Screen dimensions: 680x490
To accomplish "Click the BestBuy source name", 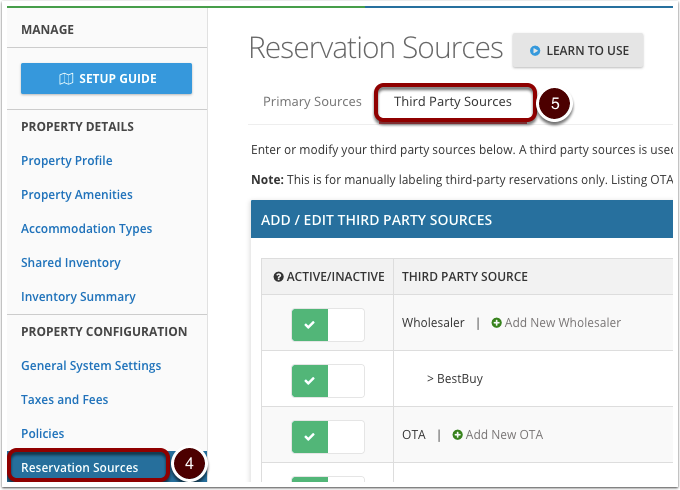I will pos(460,379).
